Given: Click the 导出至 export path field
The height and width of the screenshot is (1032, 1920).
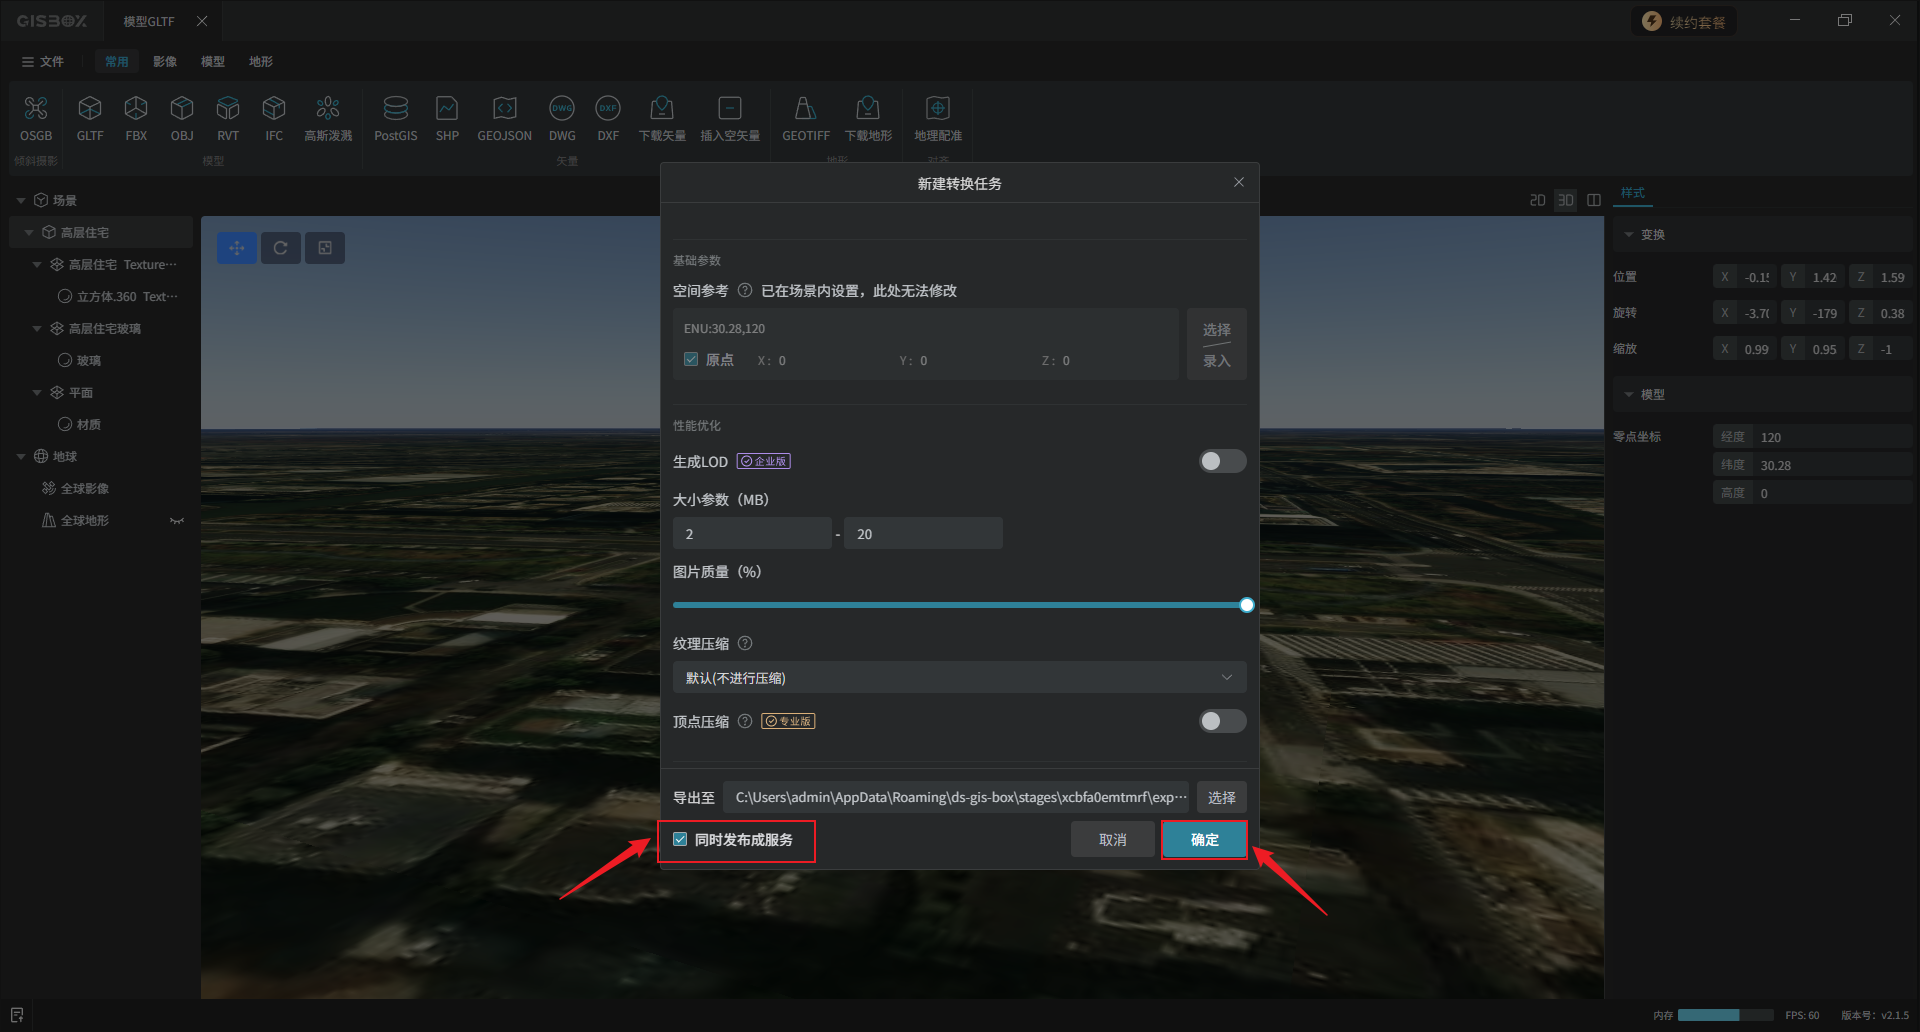Looking at the screenshot, I should [956, 798].
